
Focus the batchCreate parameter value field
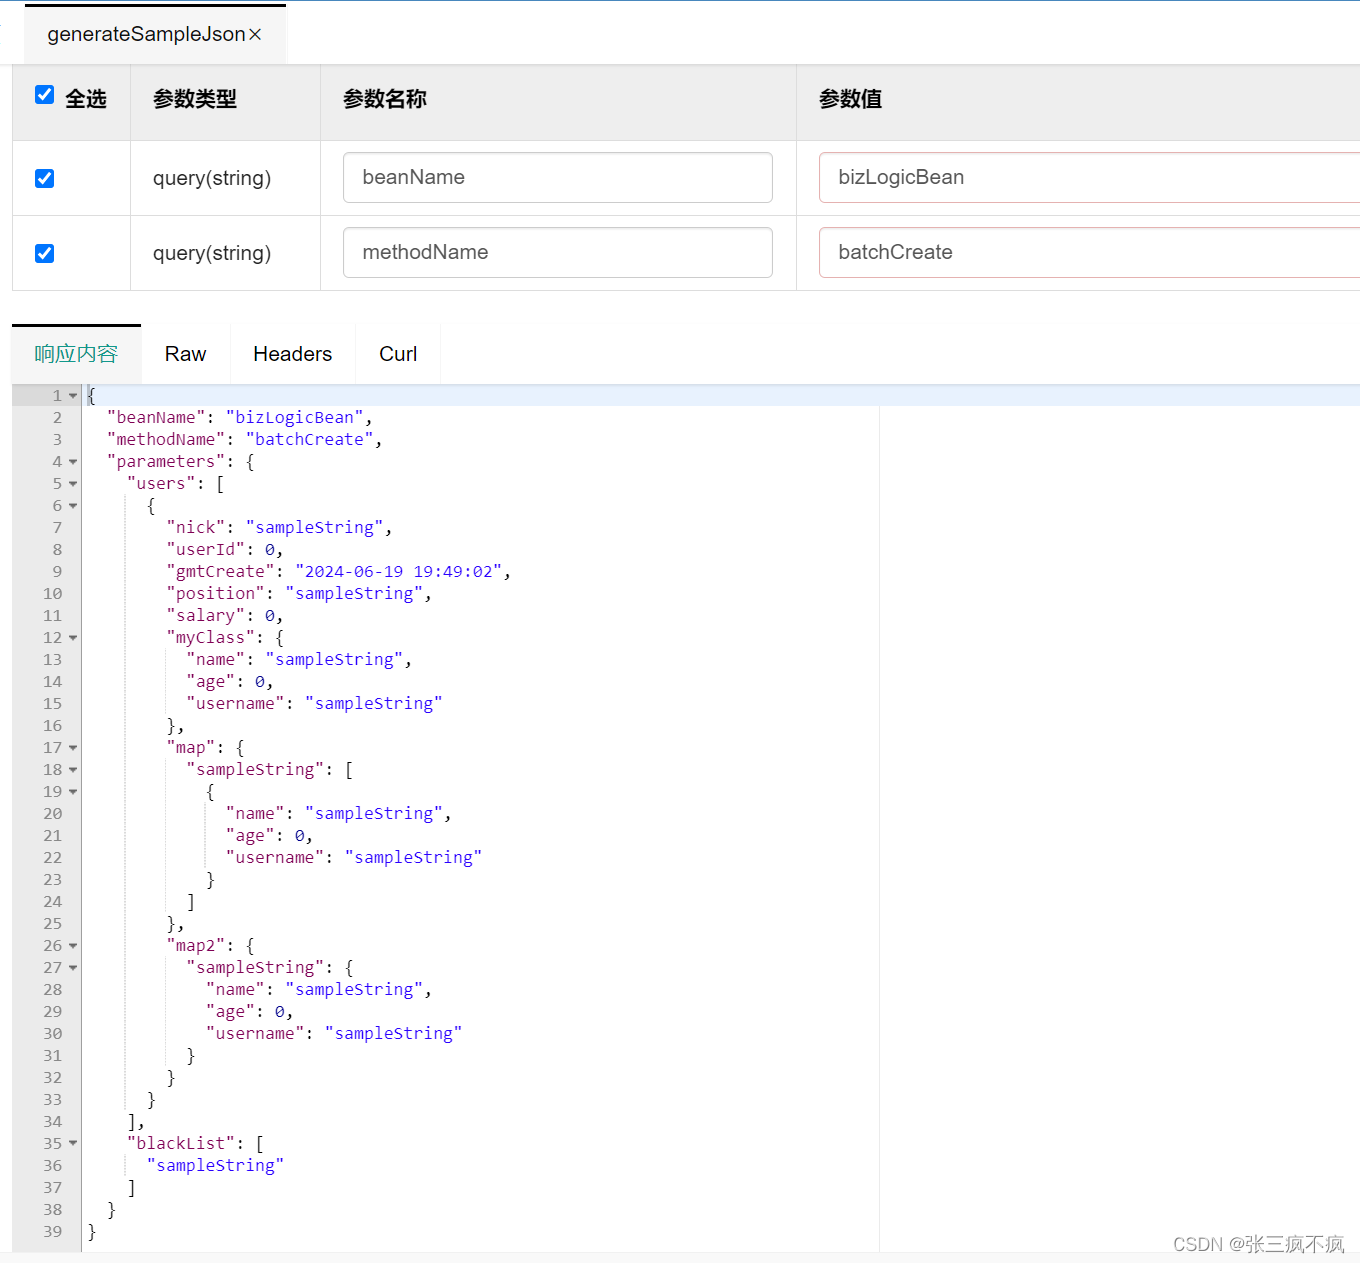(x=1089, y=252)
